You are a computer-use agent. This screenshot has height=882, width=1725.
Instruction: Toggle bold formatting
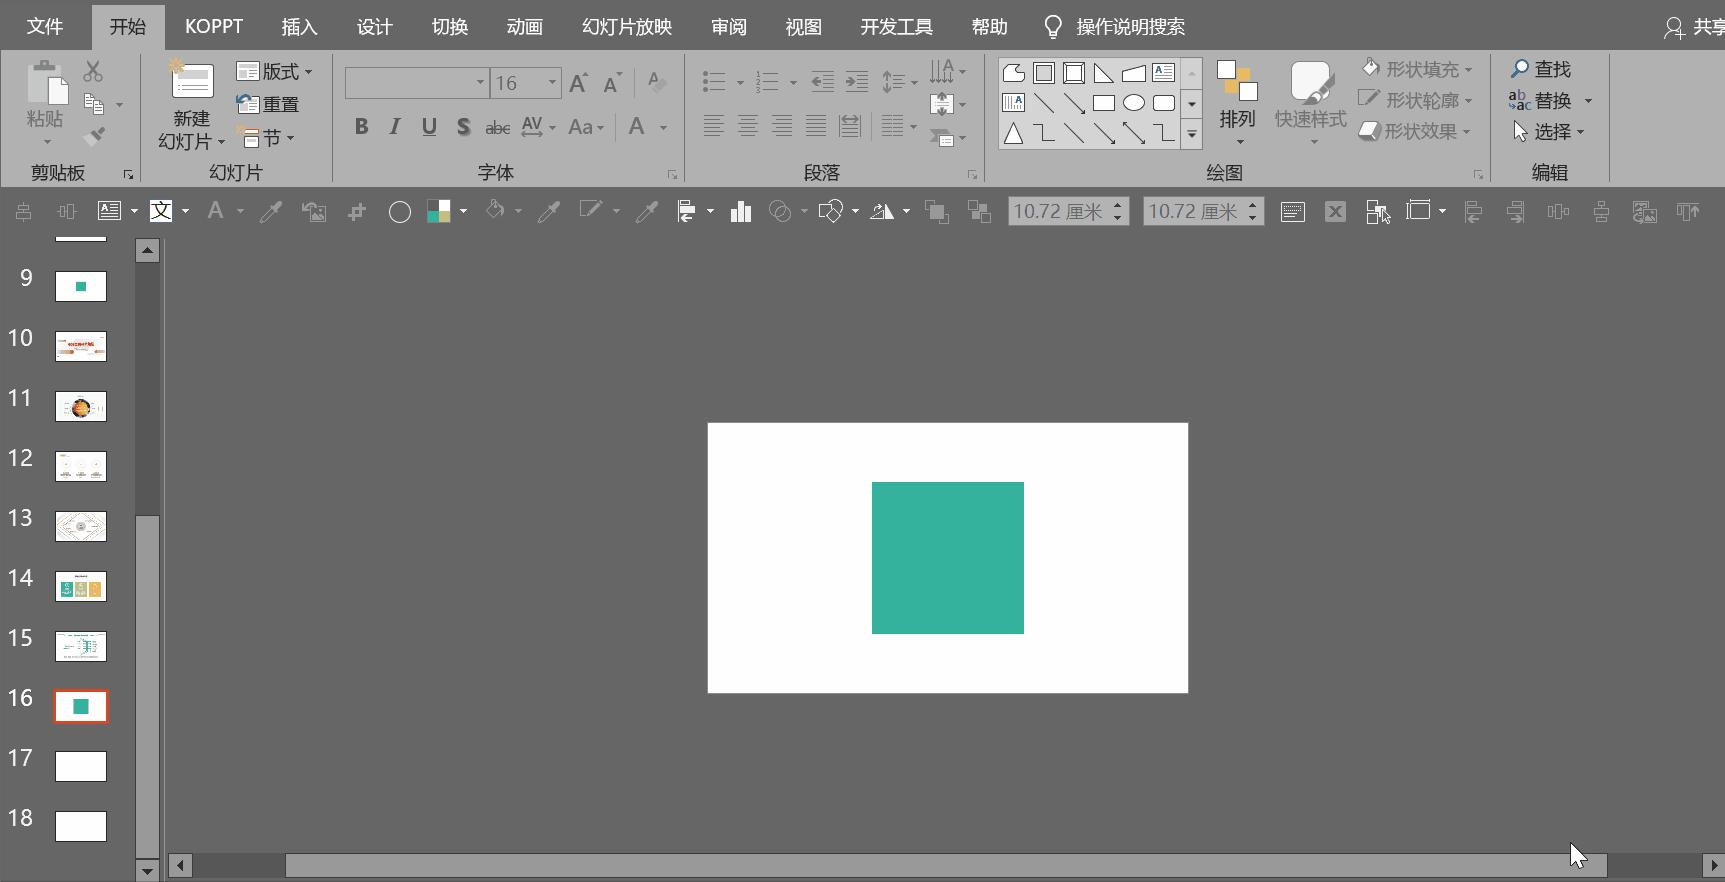361,127
